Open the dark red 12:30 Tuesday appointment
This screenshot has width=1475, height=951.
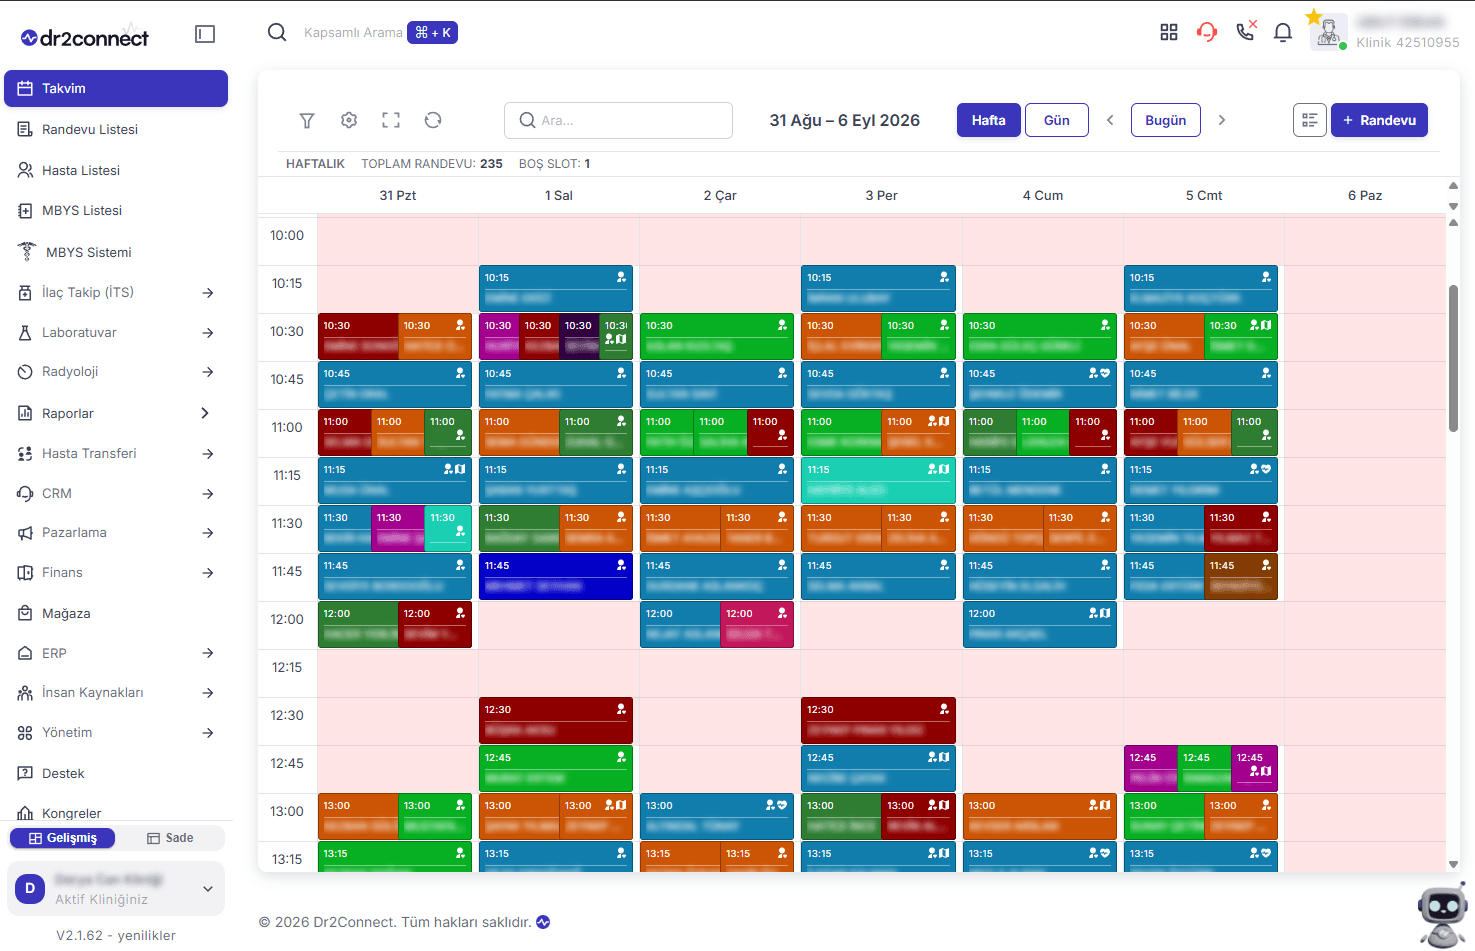click(556, 721)
